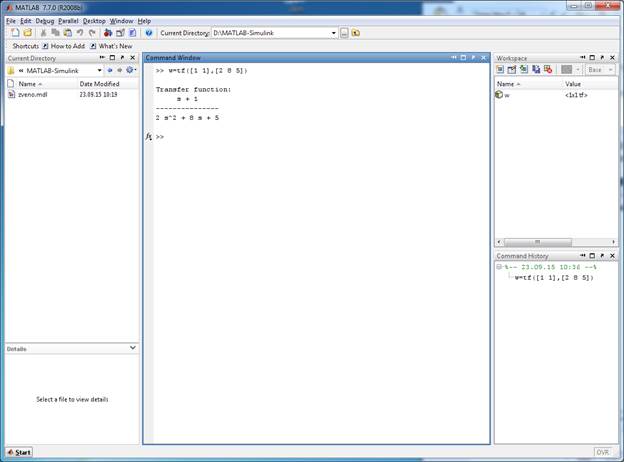624x462 pixels.
Task: Import data into Workspace icon
Action: click(524, 70)
